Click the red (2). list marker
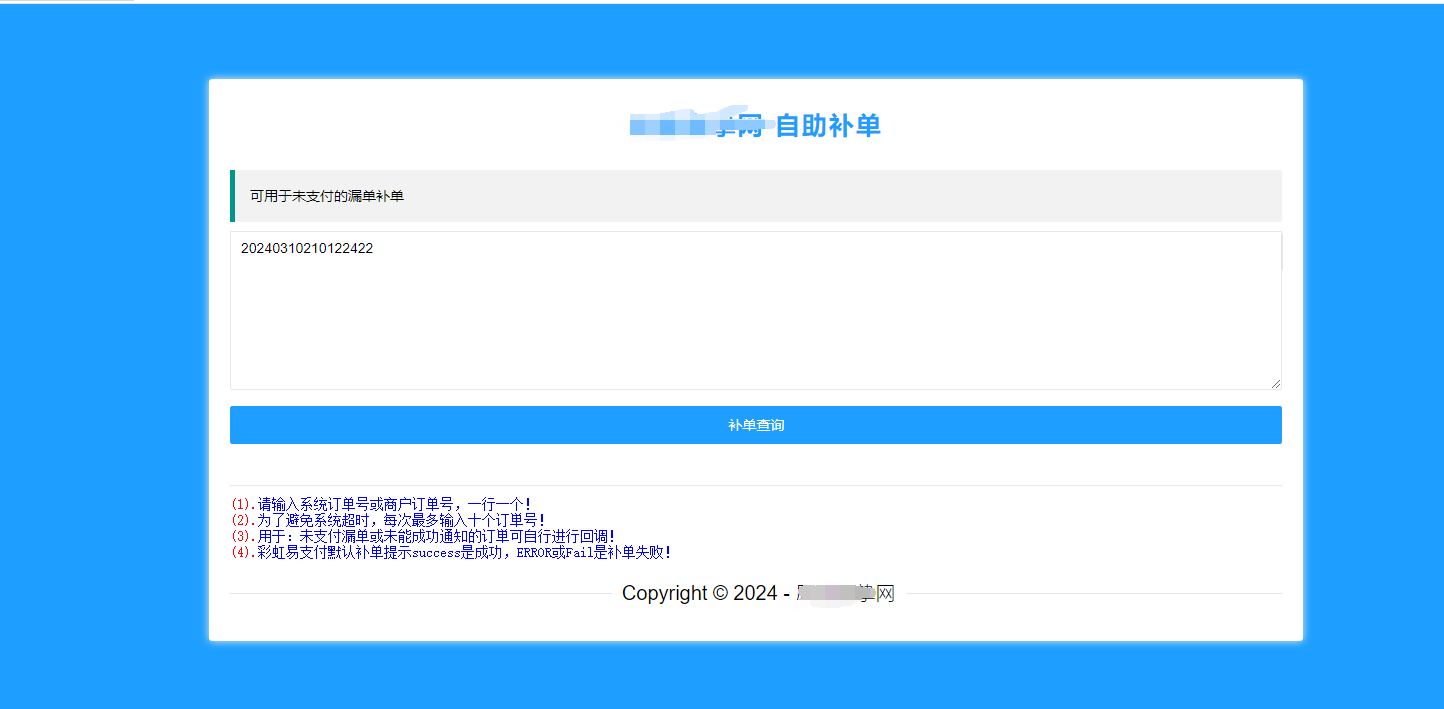Screen dimensions: 1444x709 [243, 521]
